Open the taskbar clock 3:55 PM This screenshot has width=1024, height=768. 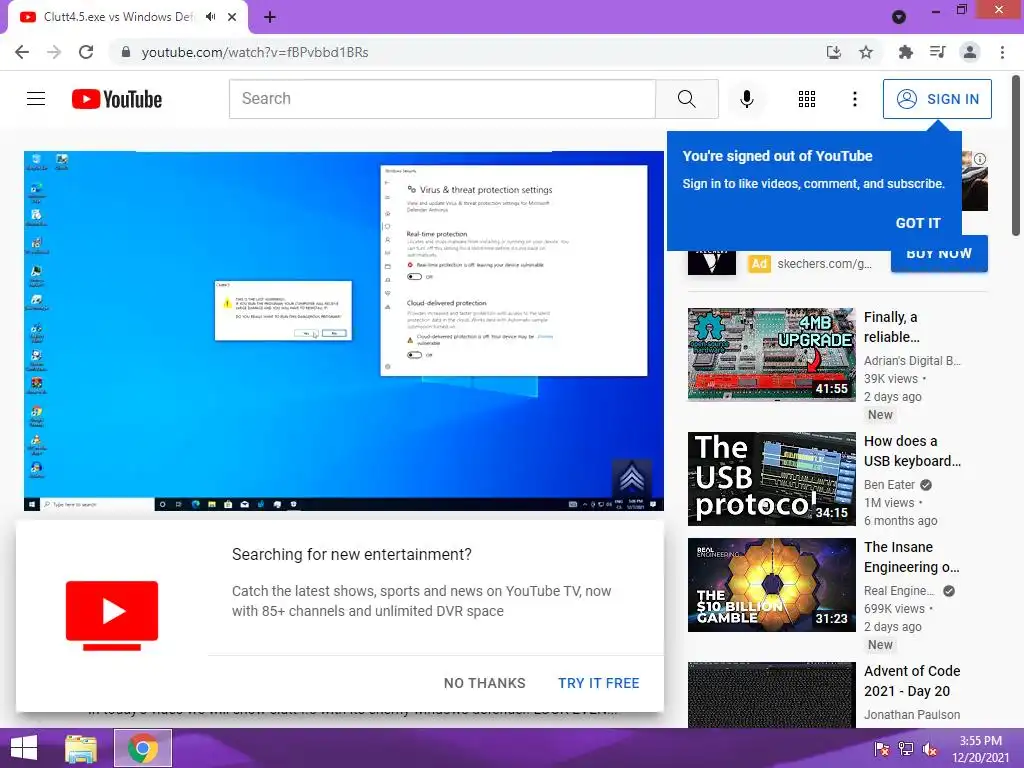[x=980, y=749]
